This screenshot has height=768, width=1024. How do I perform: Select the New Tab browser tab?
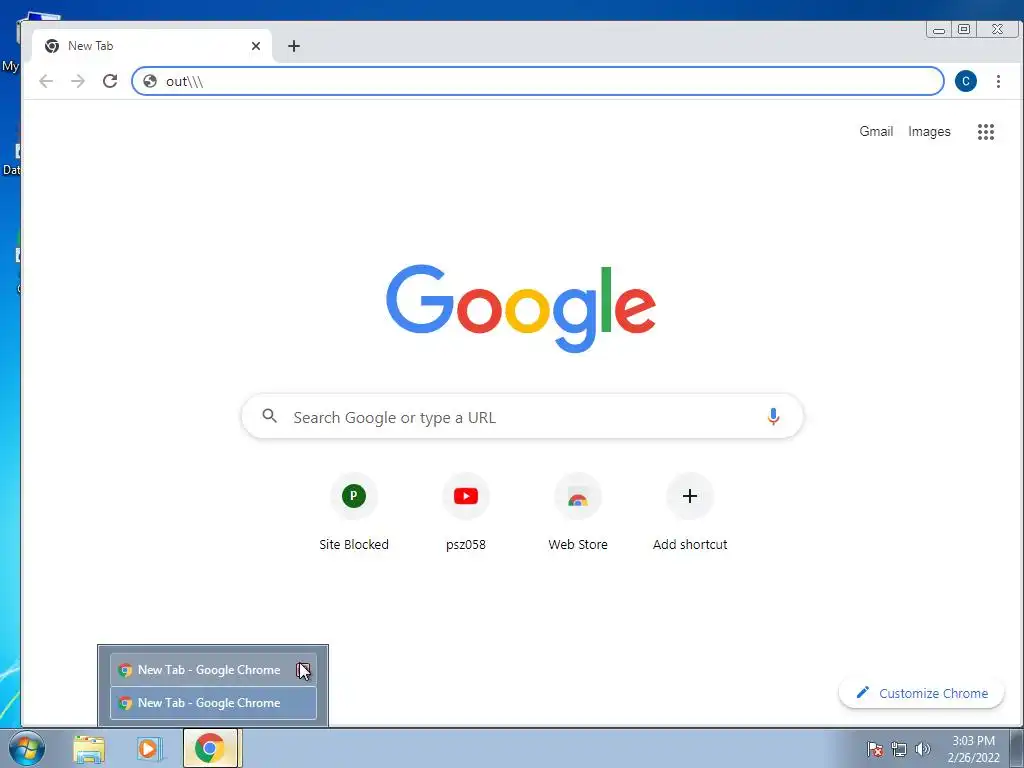tap(152, 46)
